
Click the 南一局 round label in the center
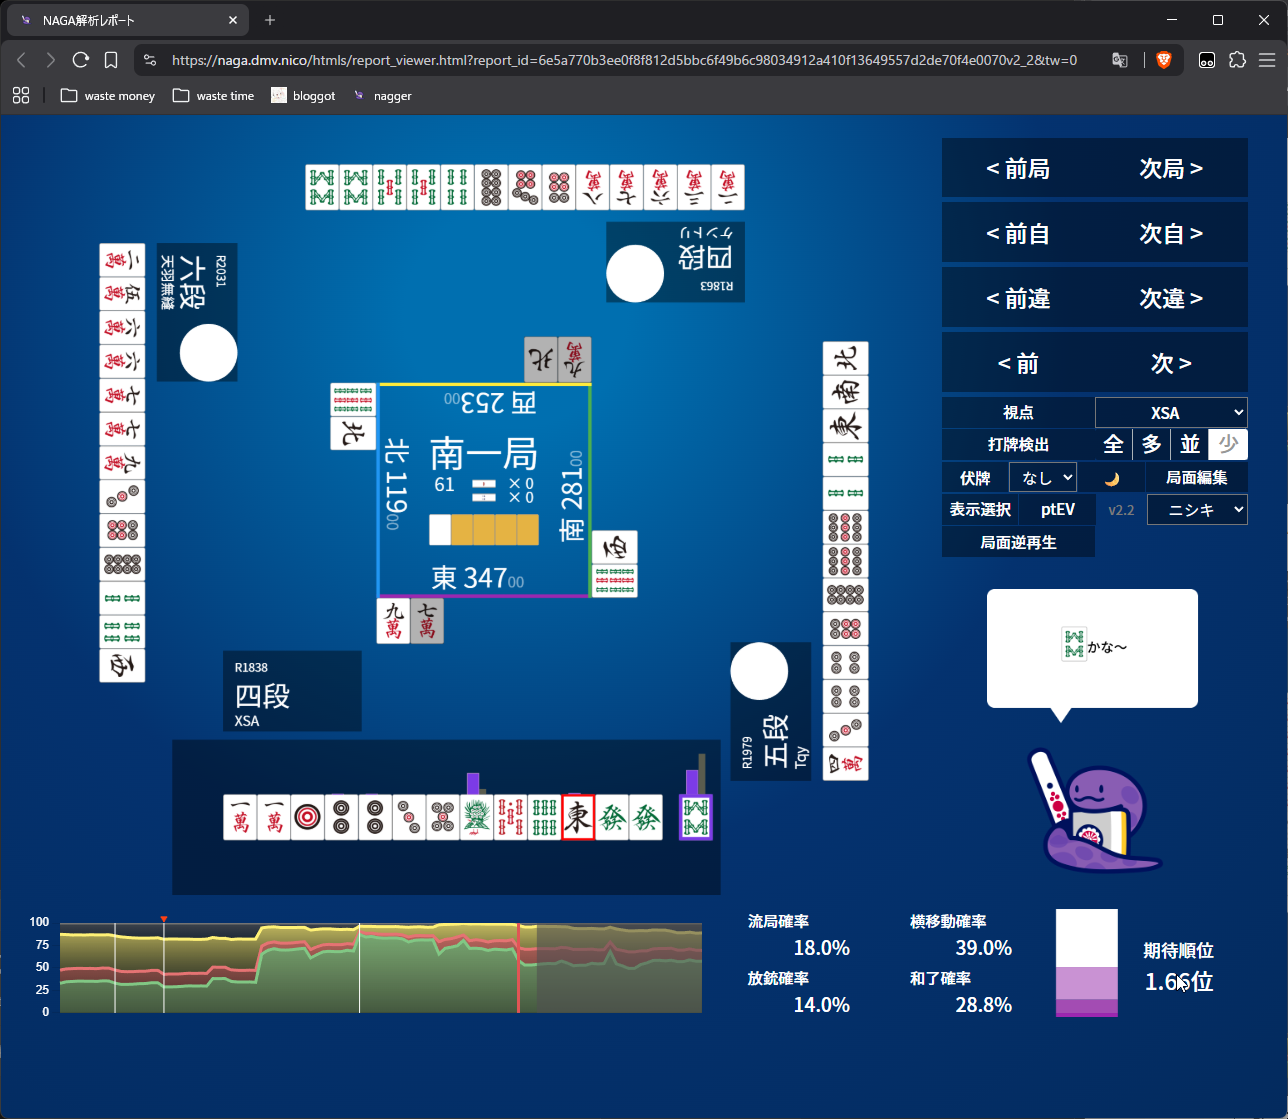pyautogui.click(x=484, y=454)
